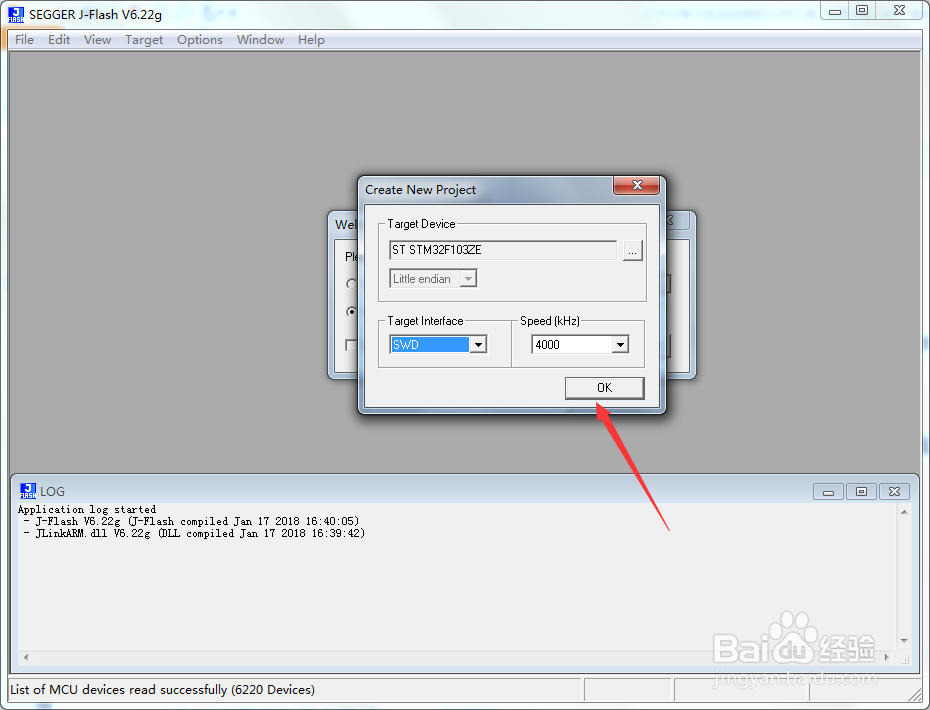Screen dimensions: 930x710
Task: Open the File menu
Action: (24, 40)
